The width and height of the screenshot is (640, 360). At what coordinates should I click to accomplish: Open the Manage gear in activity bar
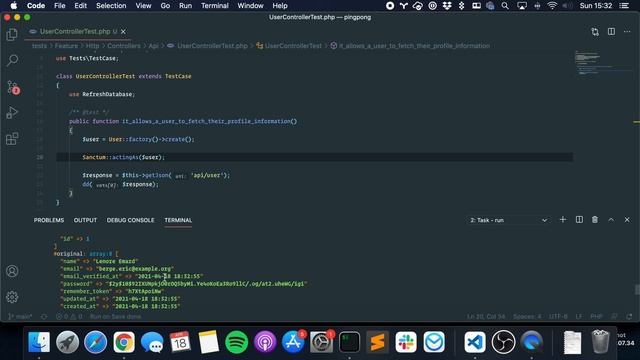click(12, 297)
